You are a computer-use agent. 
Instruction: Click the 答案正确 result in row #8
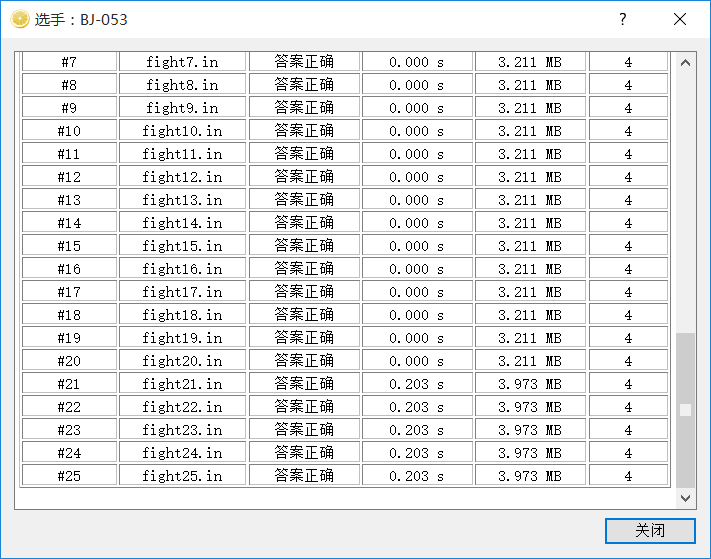tap(304, 85)
